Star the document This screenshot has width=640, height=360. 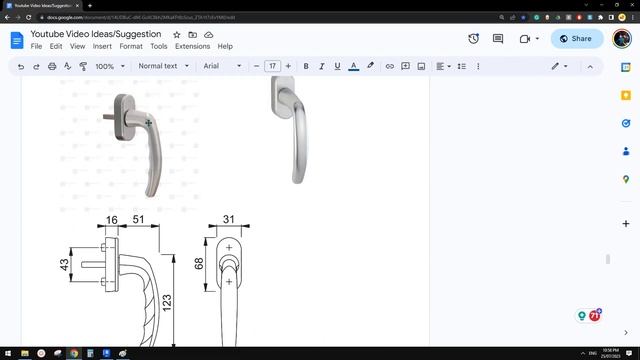177,35
